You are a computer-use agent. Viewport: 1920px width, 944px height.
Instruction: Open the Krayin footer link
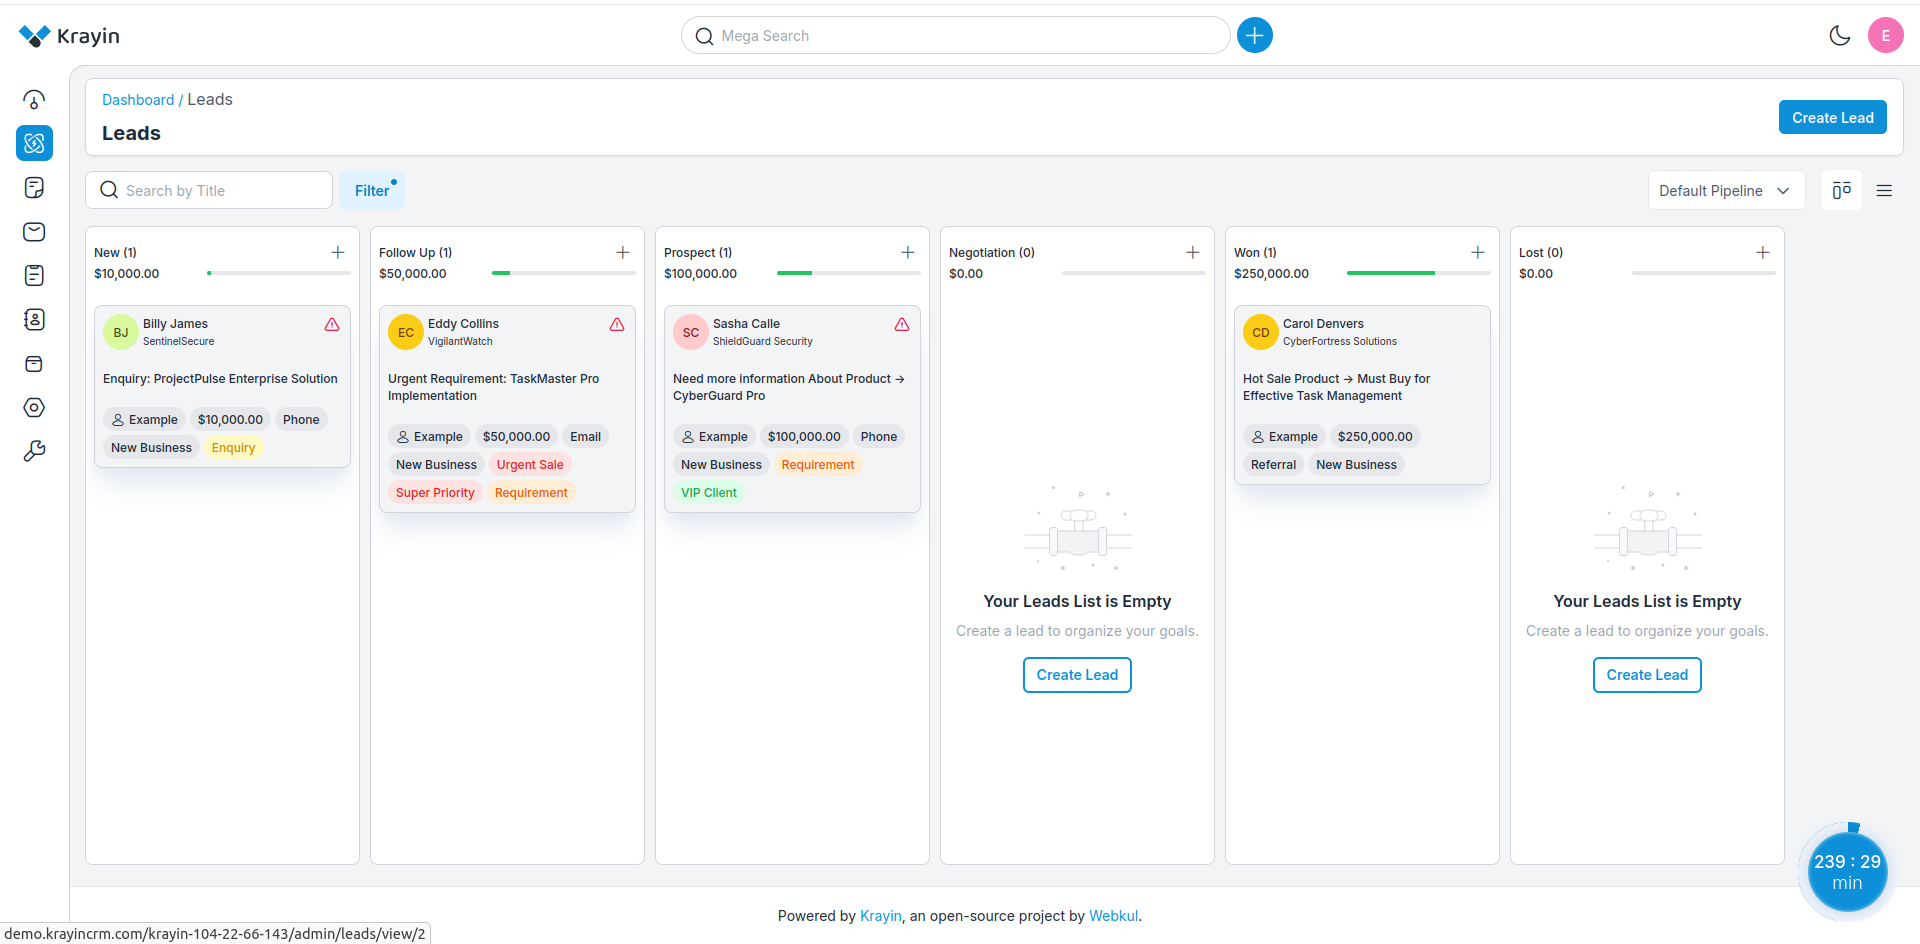pos(881,916)
